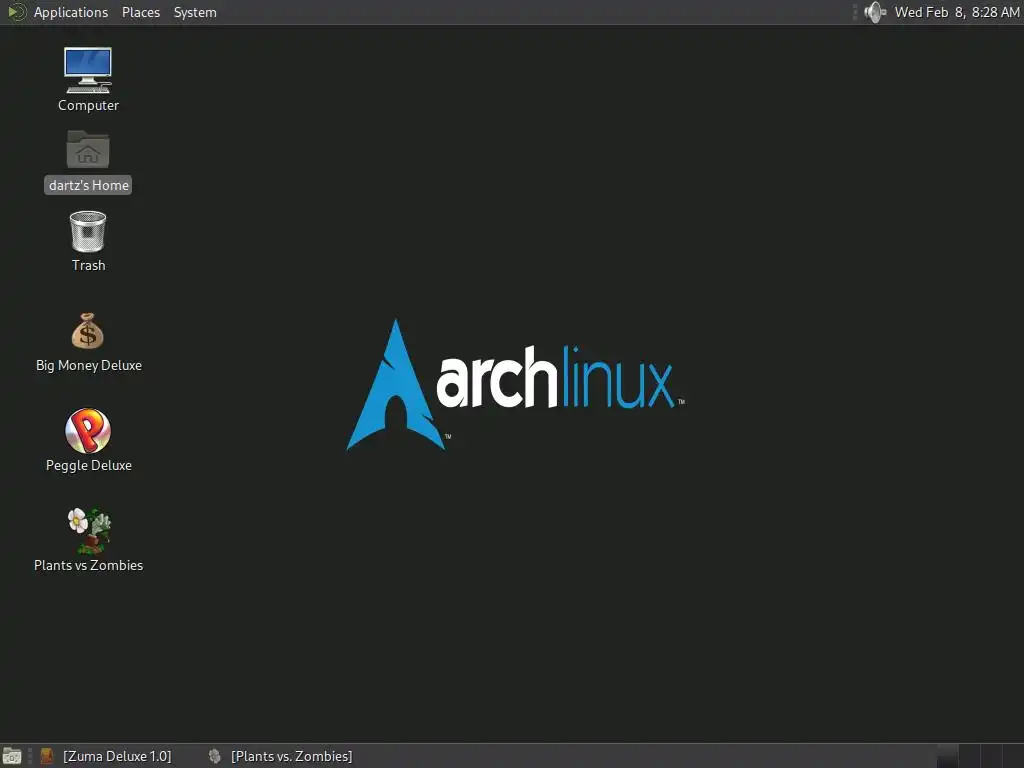The height and width of the screenshot is (768, 1024).
Task: Select the Peggle Deluxe launcher icon
Action: point(88,431)
